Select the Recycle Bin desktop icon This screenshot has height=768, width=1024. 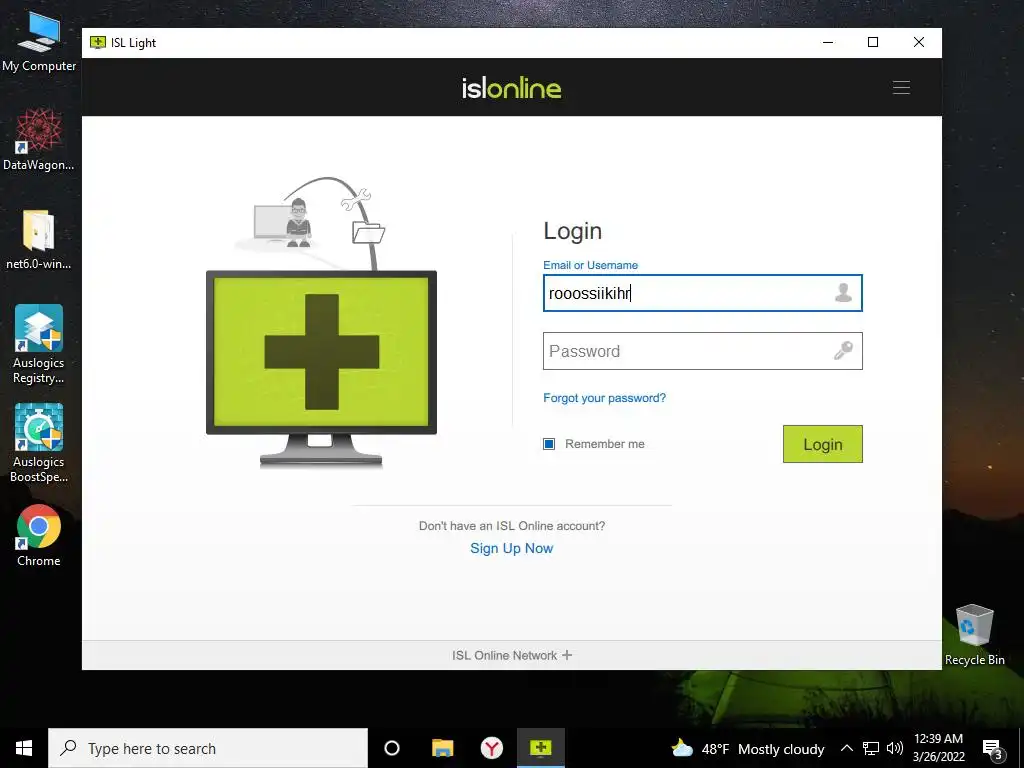pos(974,635)
